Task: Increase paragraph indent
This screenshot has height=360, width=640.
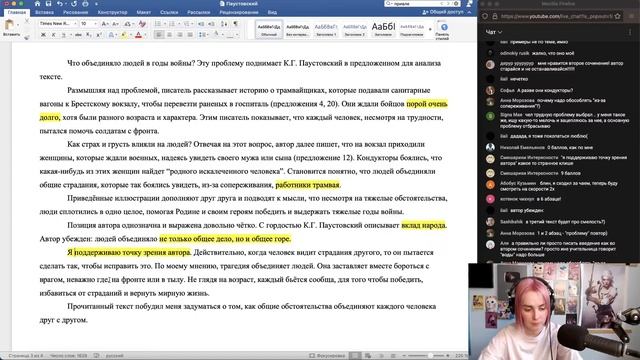Action: pyautogui.click(x=211, y=24)
